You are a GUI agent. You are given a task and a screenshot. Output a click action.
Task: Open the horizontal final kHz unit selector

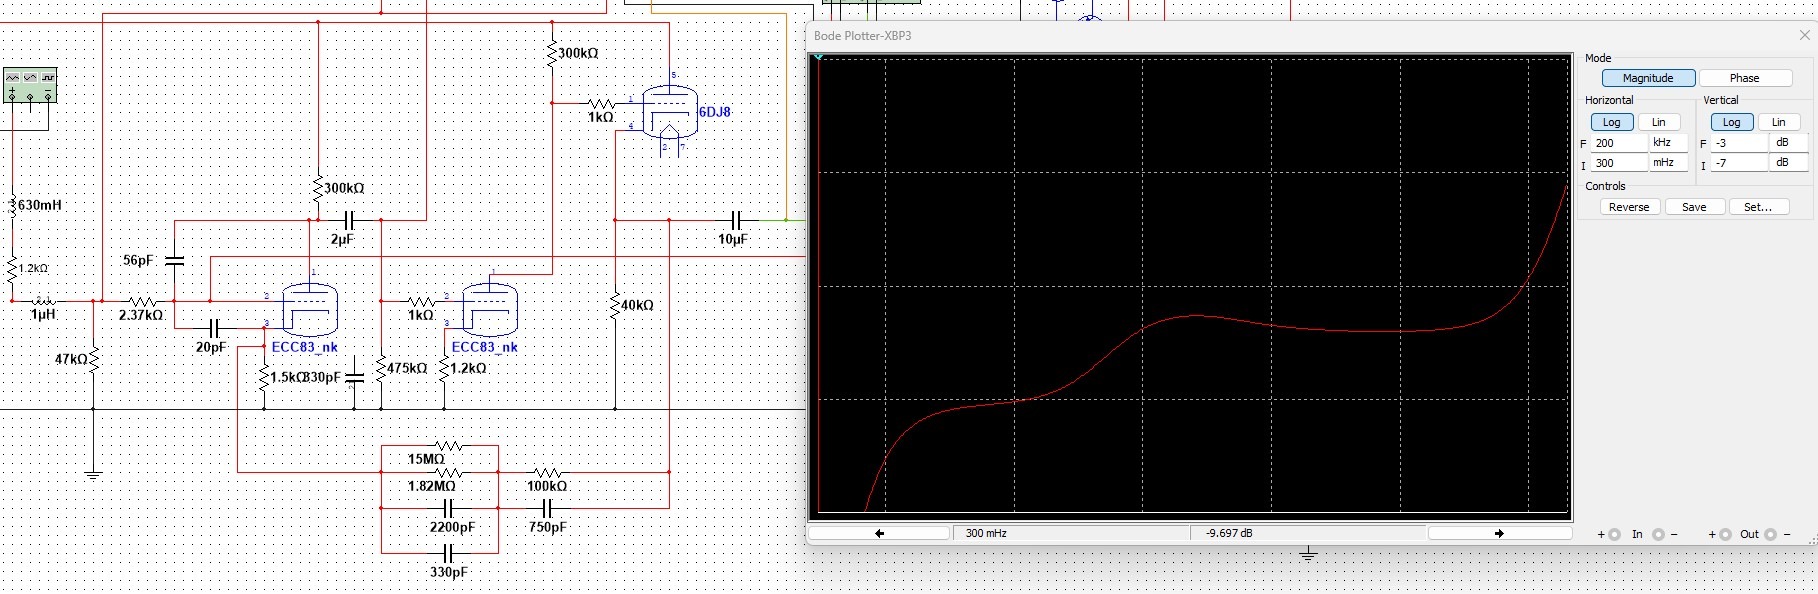coord(1668,142)
